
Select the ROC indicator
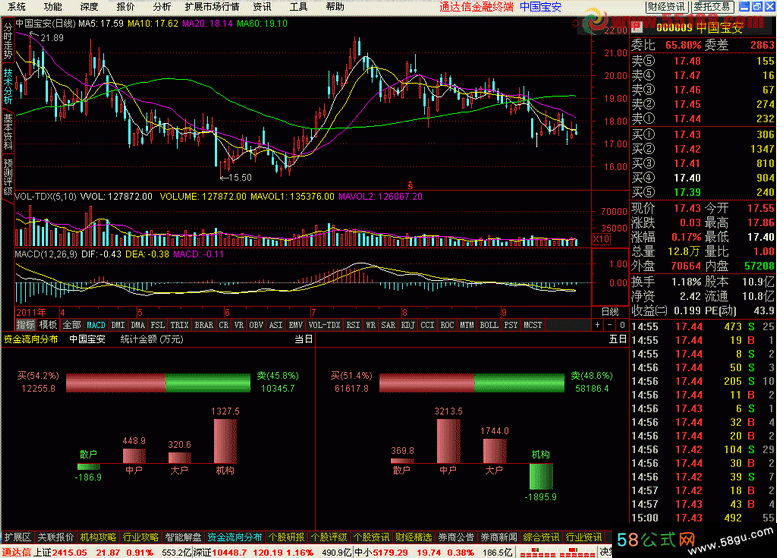click(x=447, y=325)
